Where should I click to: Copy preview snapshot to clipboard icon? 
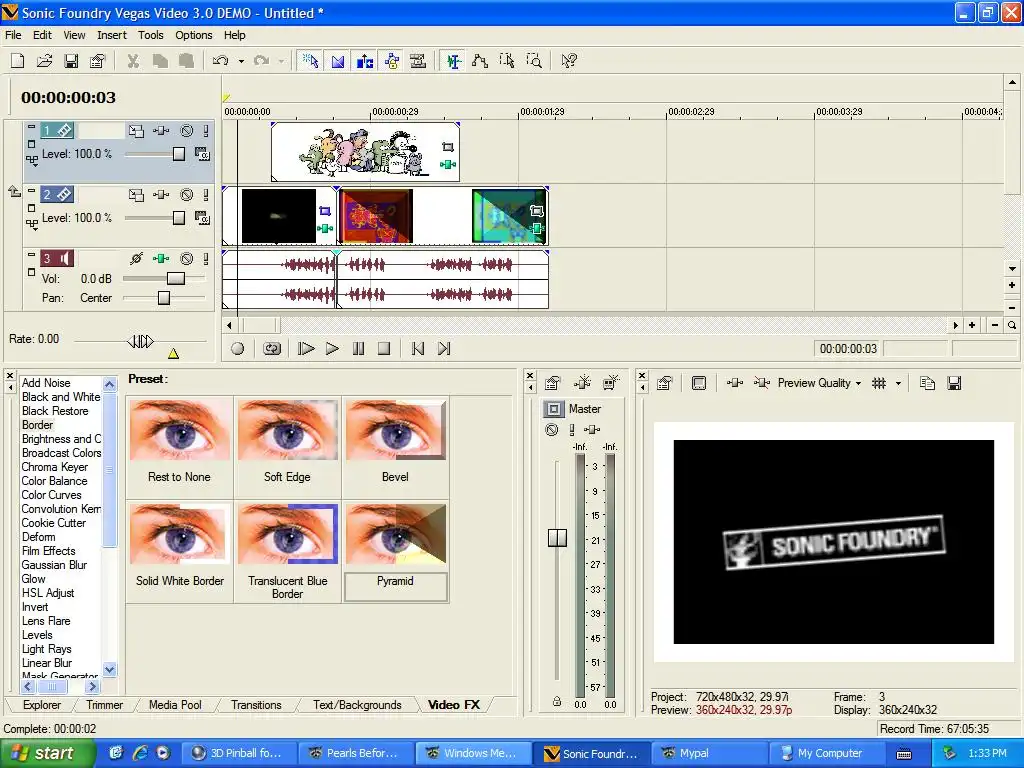927,383
